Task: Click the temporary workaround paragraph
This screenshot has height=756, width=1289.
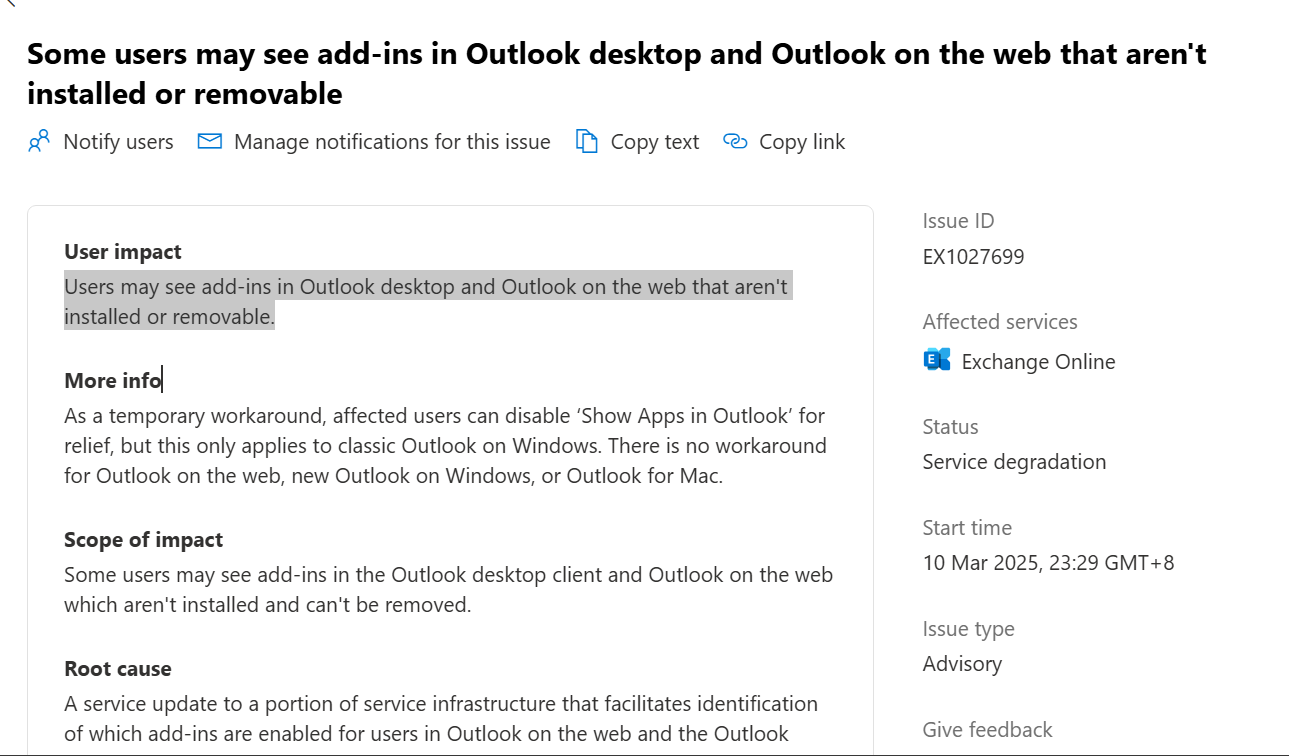Action: [x=446, y=445]
